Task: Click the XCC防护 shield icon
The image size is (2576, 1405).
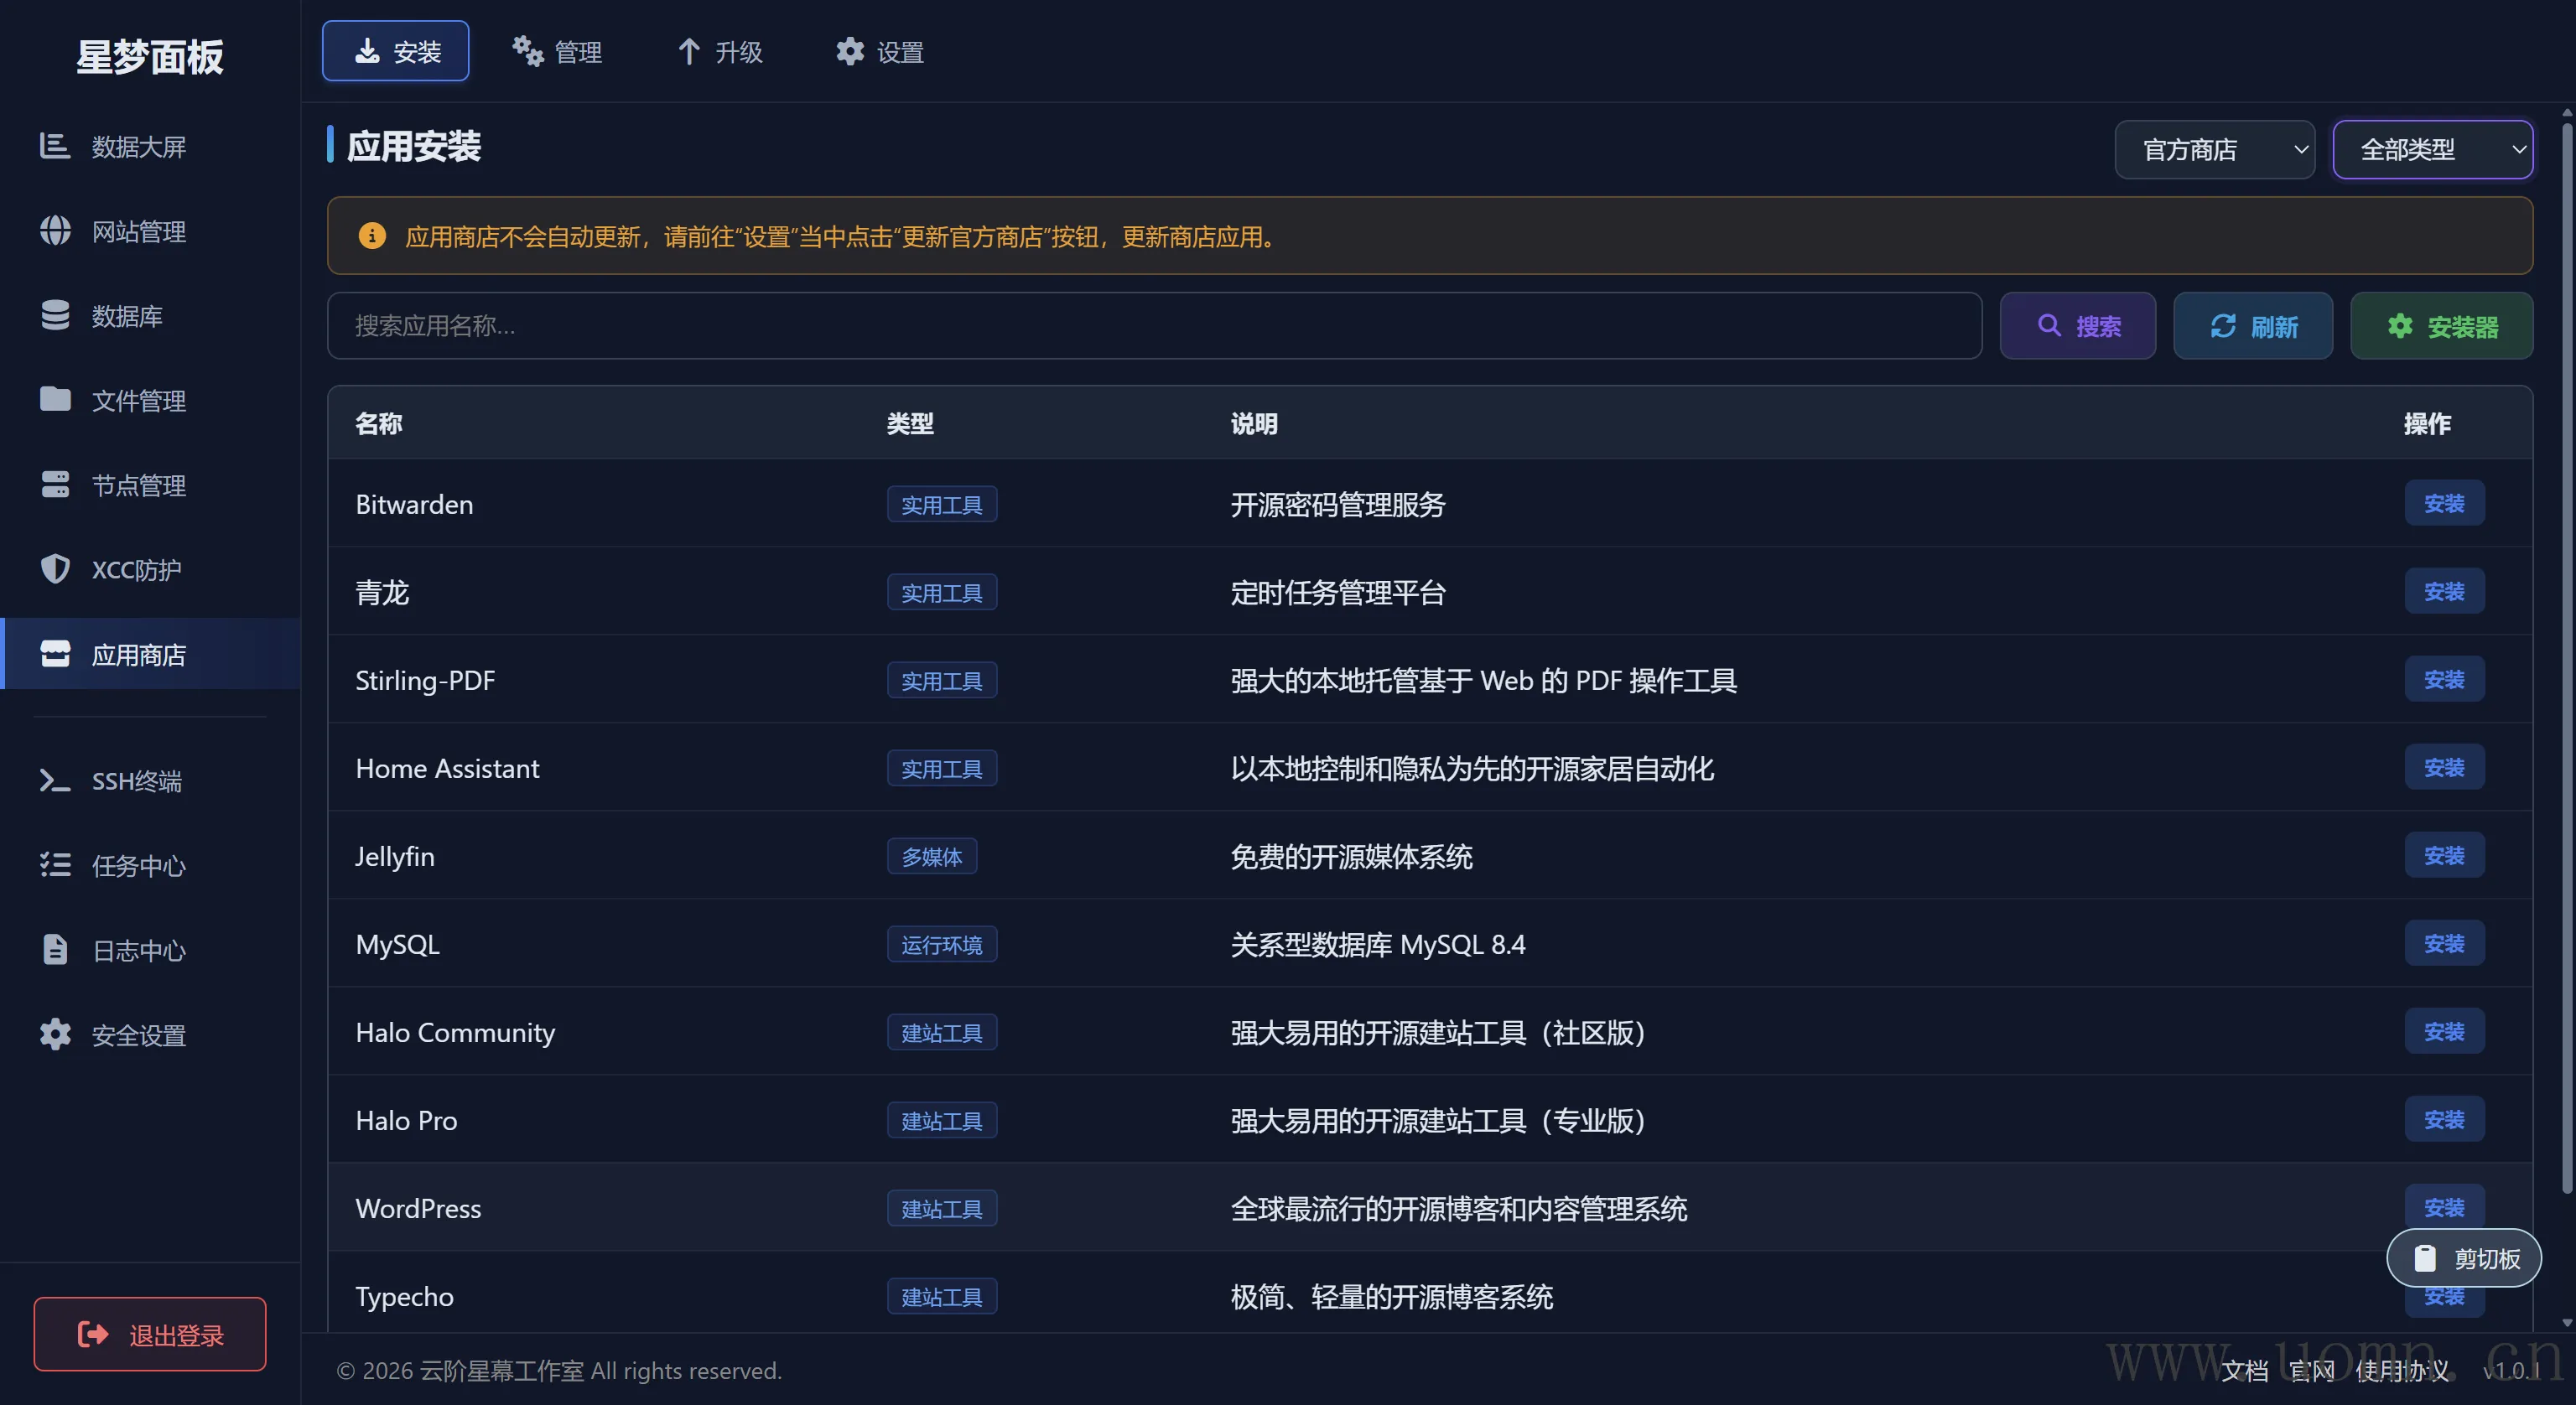Action: (55, 569)
